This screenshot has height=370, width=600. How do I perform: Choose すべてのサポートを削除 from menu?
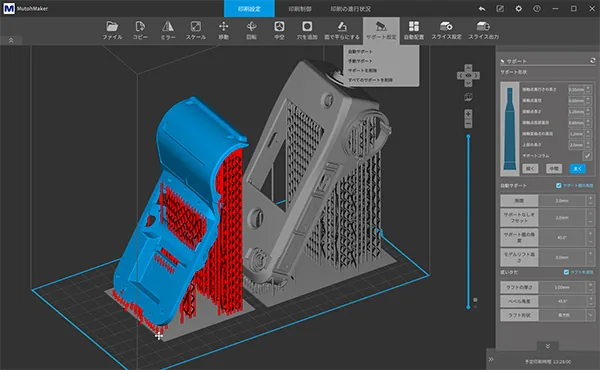(x=370, y=80)
